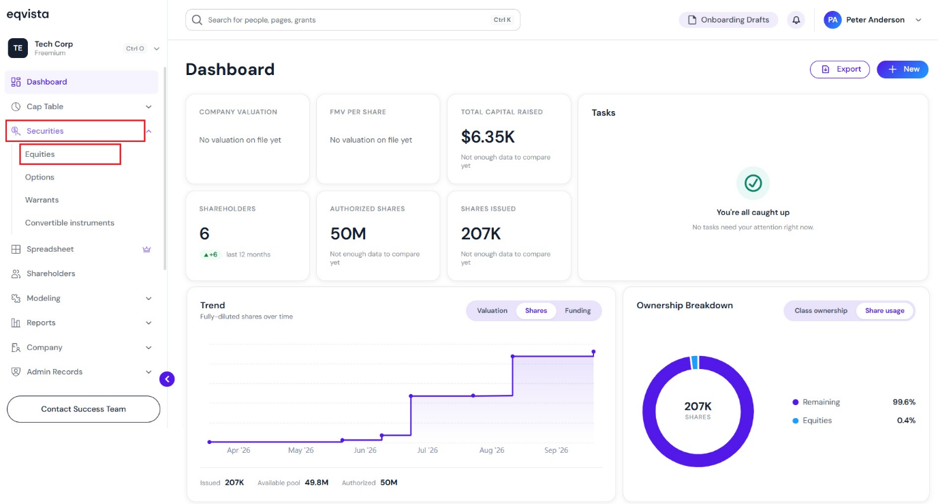The height and width of the screenshot is (504, 938).
Task: Click the +6 green change badge
Action: 210,255
